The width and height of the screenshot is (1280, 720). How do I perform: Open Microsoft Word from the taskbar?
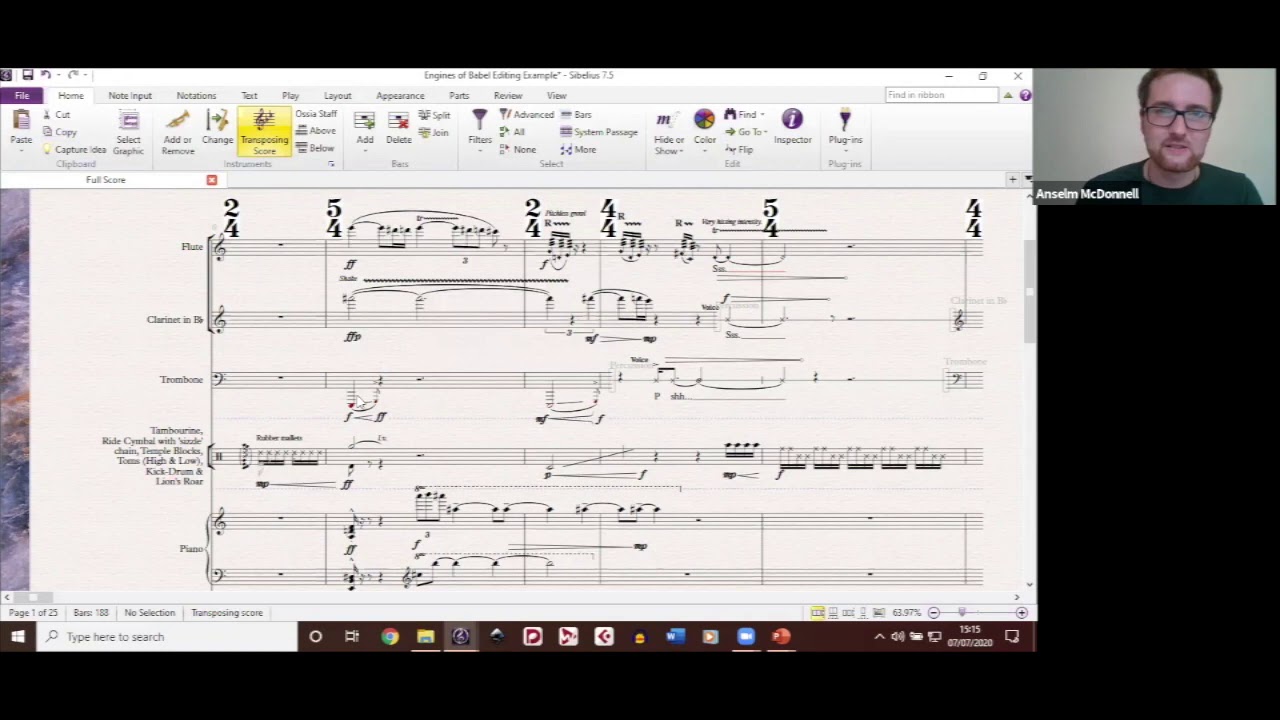675,636
